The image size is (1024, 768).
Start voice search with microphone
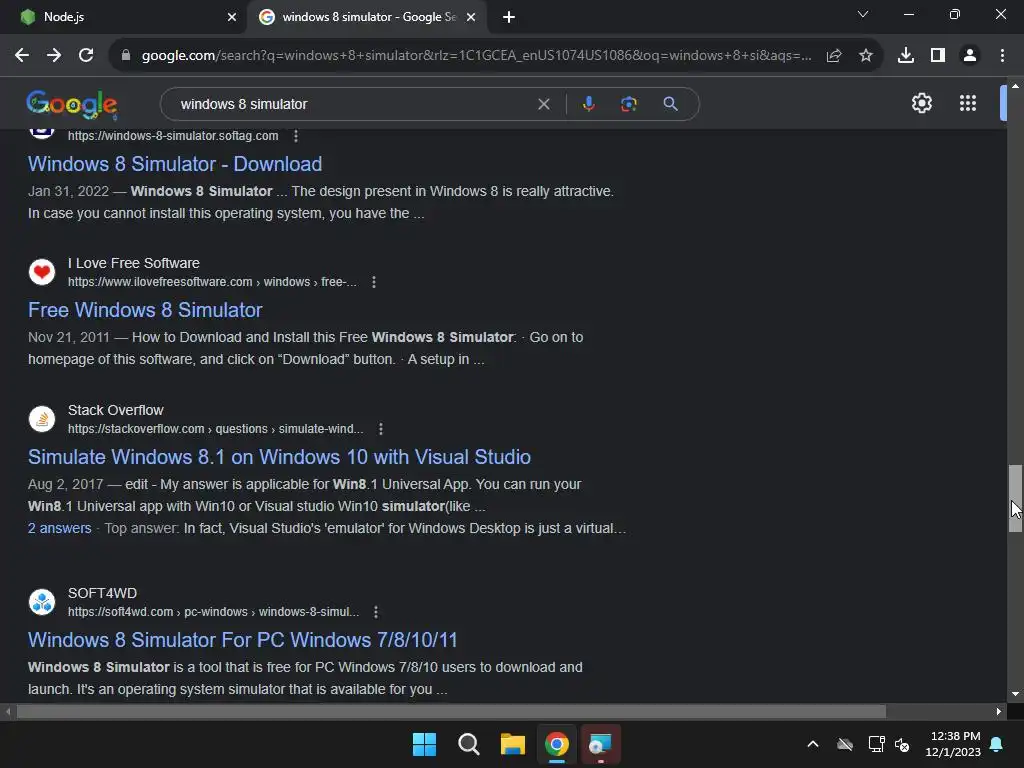tap(588, 104)
